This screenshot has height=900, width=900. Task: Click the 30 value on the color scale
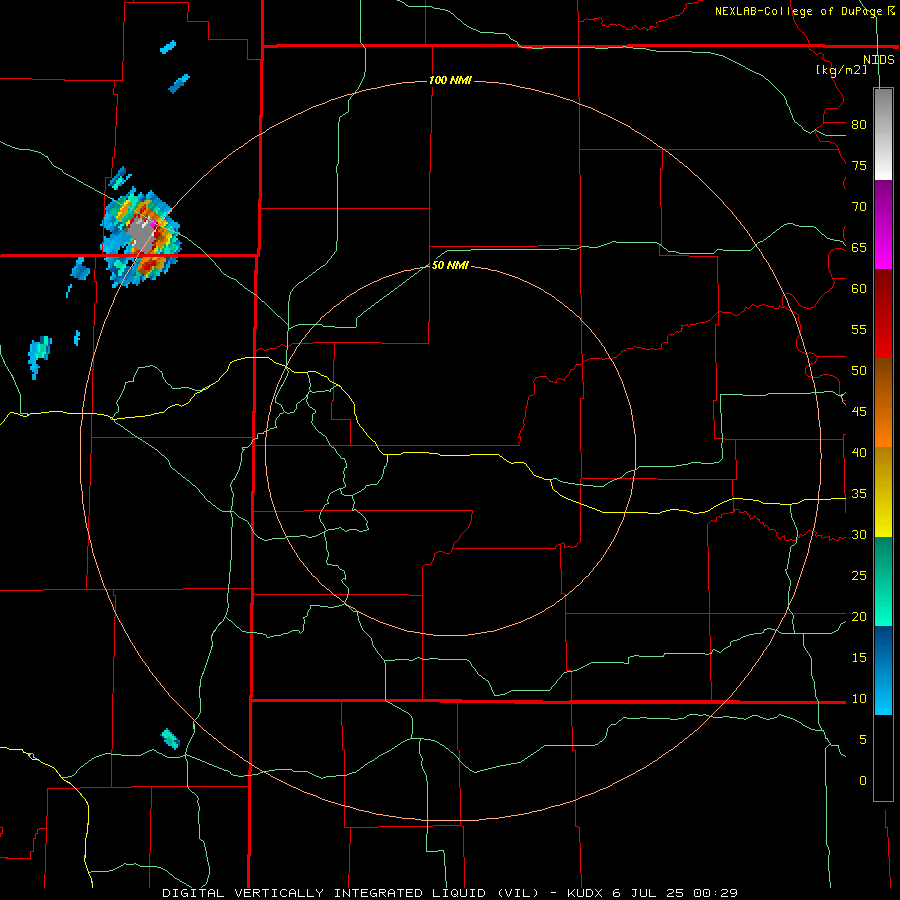click(859, 534)
